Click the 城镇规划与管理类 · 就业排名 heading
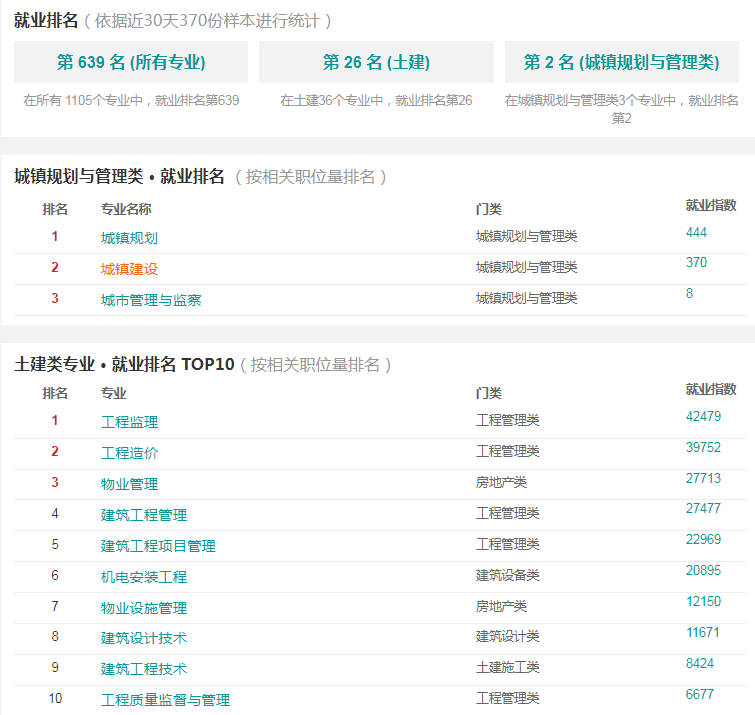This screenshot has height=715, width=755. click(119, 176)
